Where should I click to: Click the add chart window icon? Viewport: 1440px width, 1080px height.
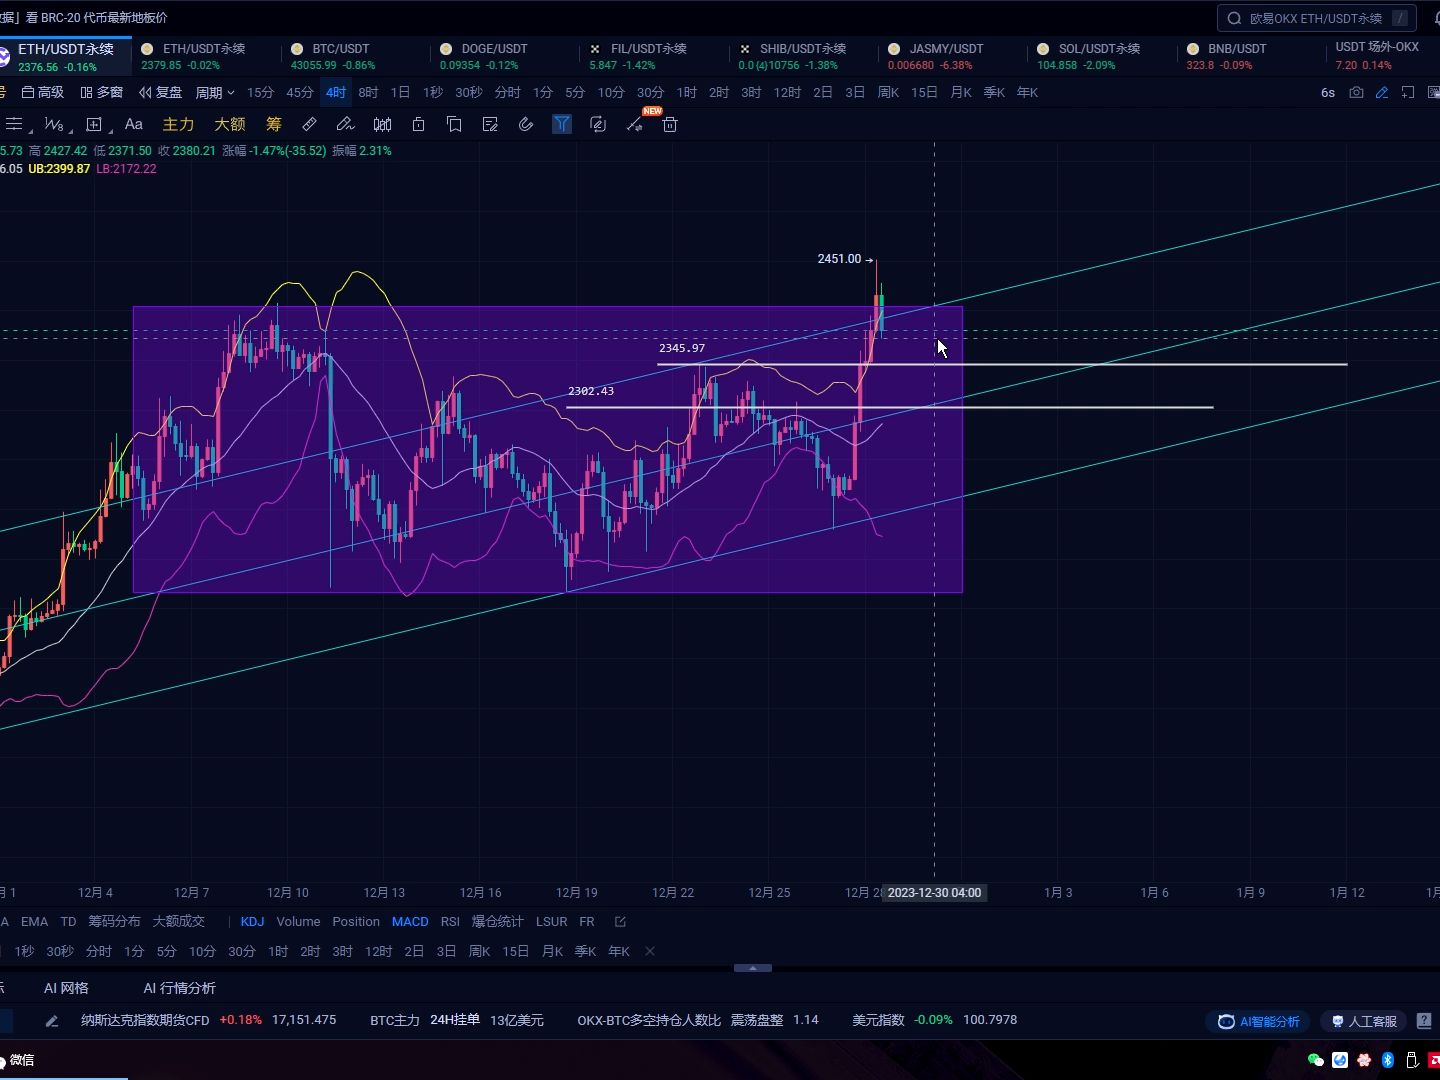[x=1407, y=92]
